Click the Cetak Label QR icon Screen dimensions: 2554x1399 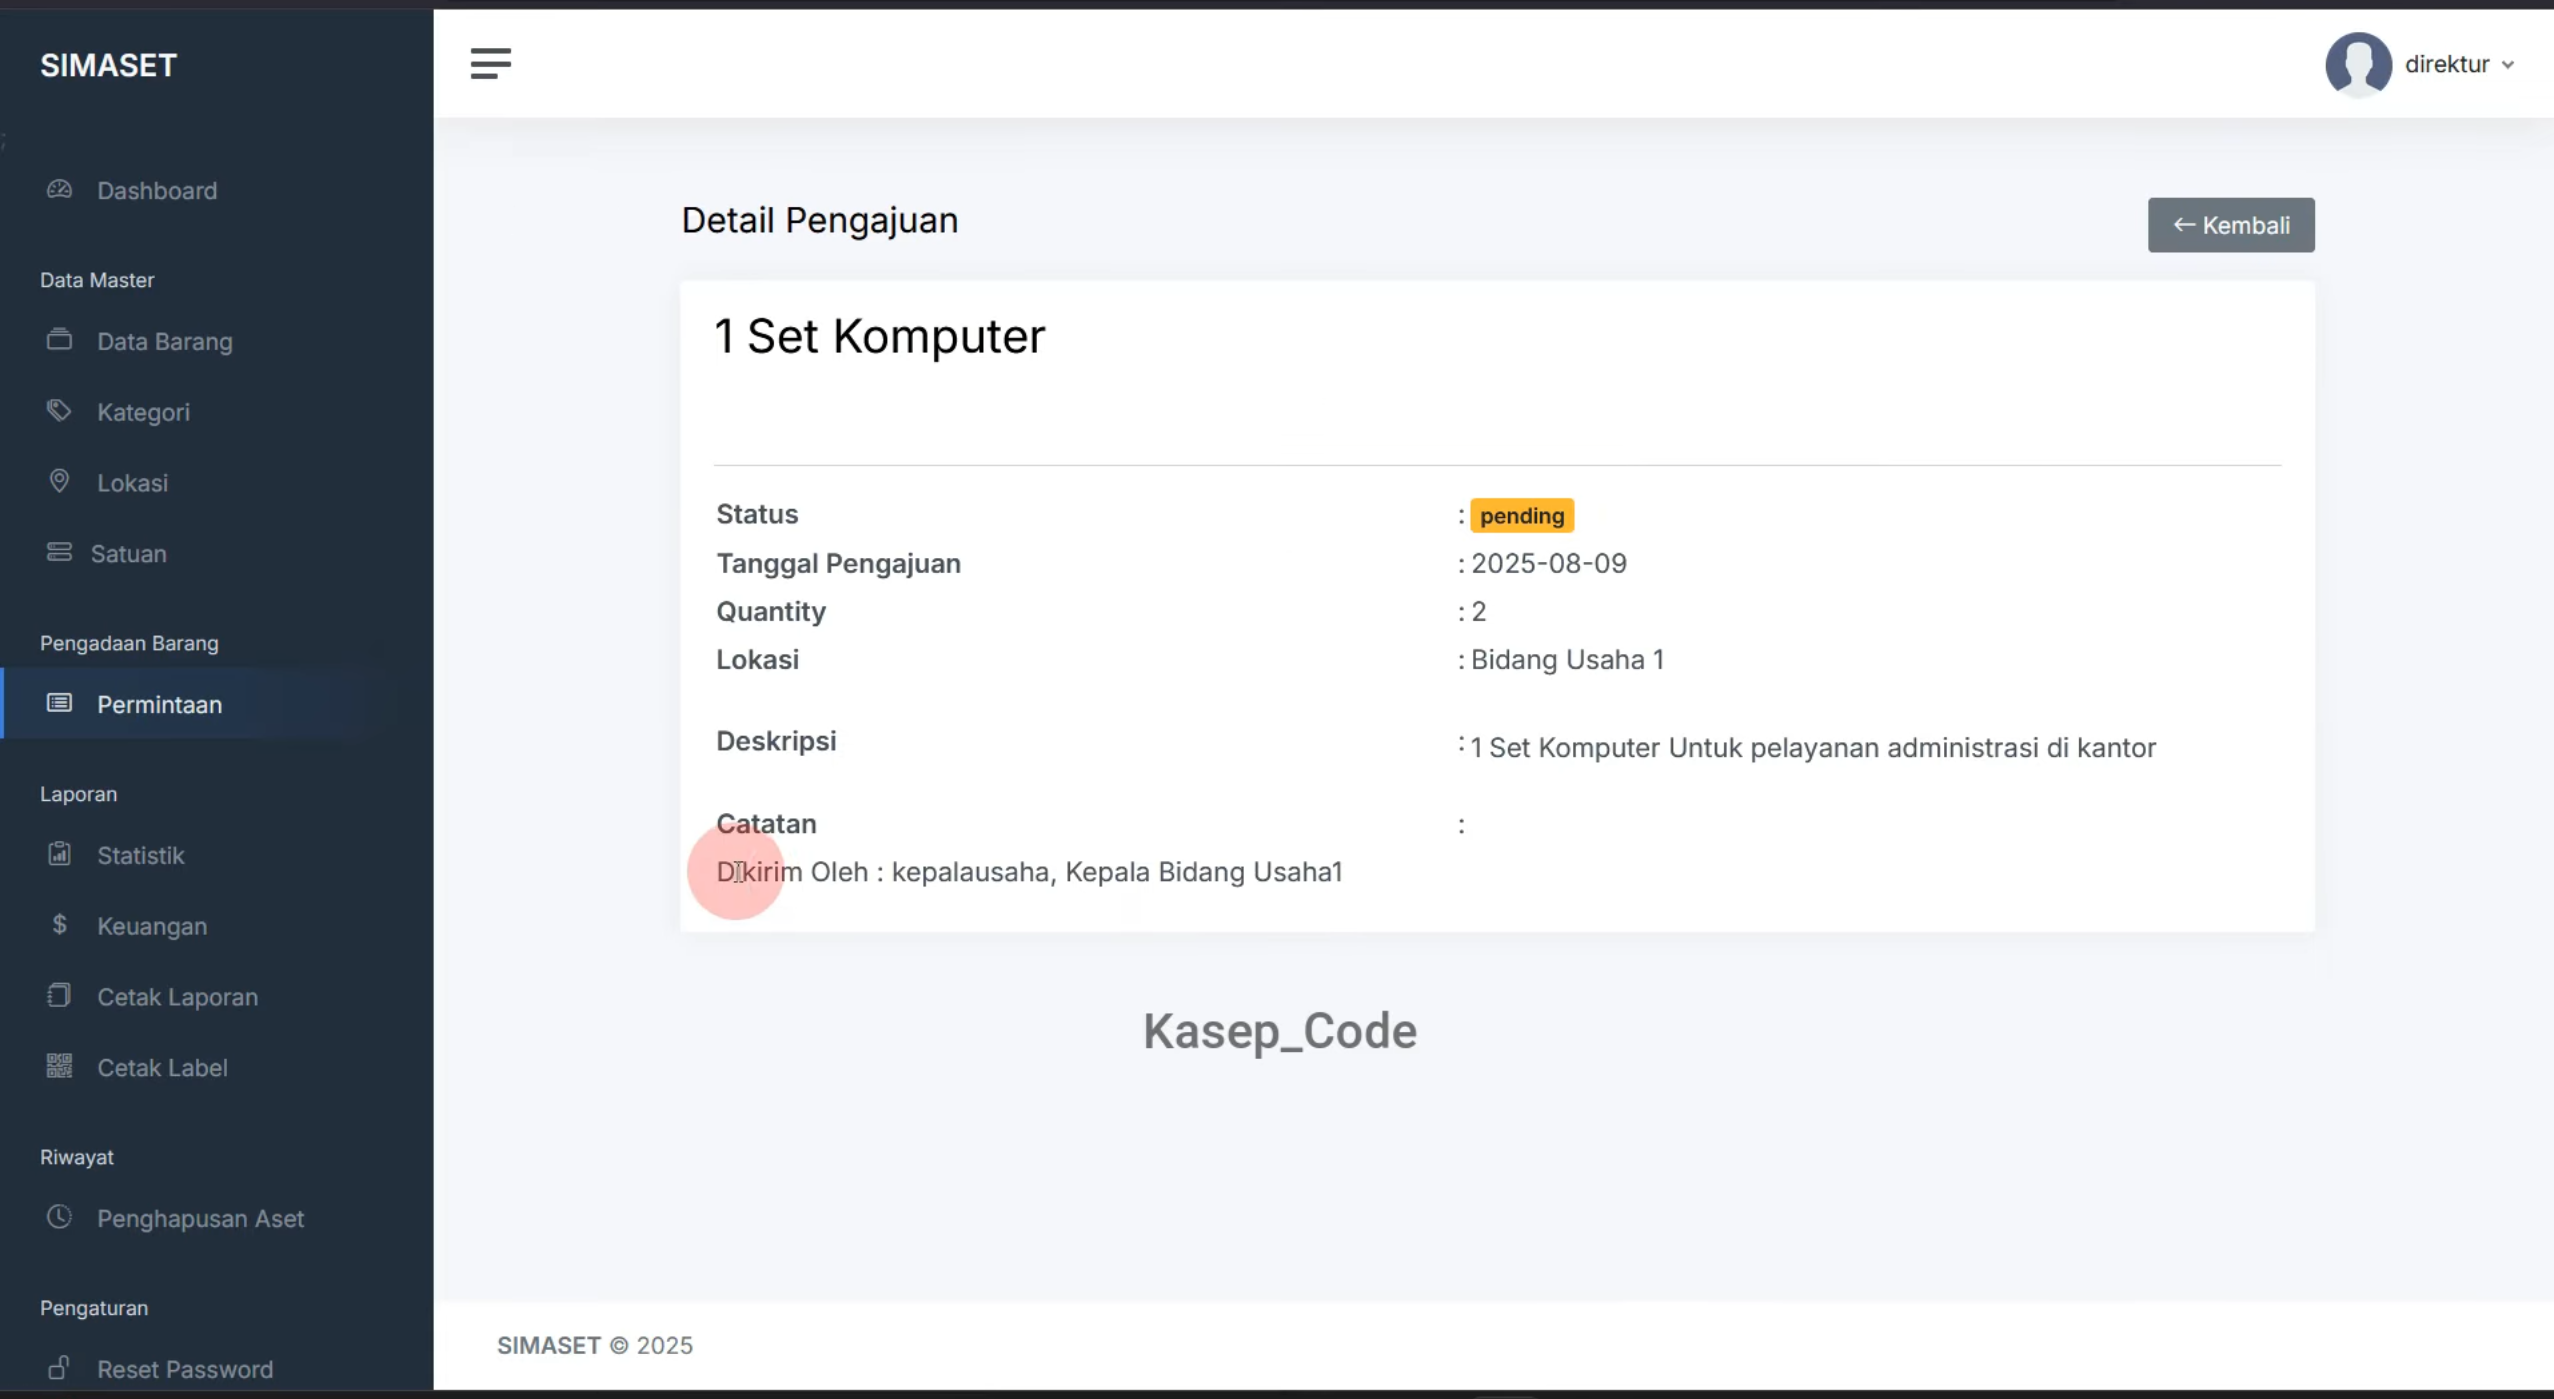click(59, 1066)
